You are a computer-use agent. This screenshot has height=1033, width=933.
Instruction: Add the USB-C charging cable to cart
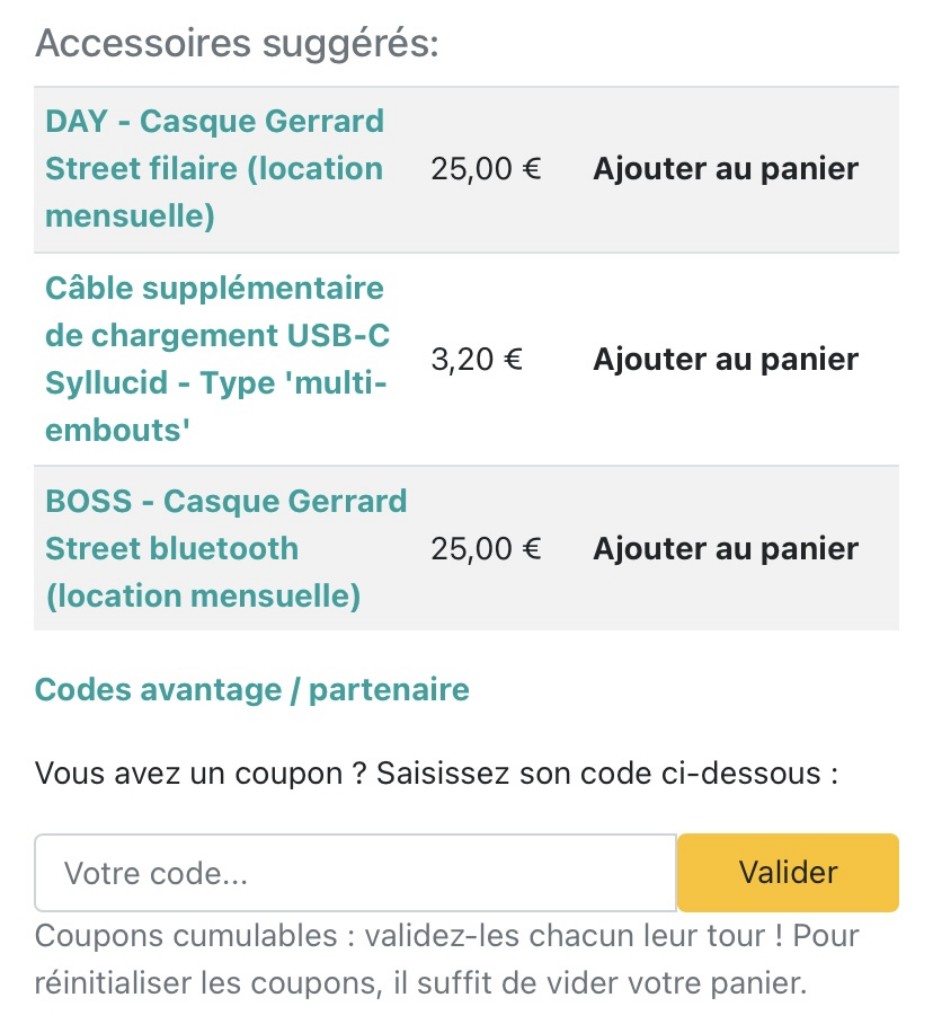click(725, 359)
